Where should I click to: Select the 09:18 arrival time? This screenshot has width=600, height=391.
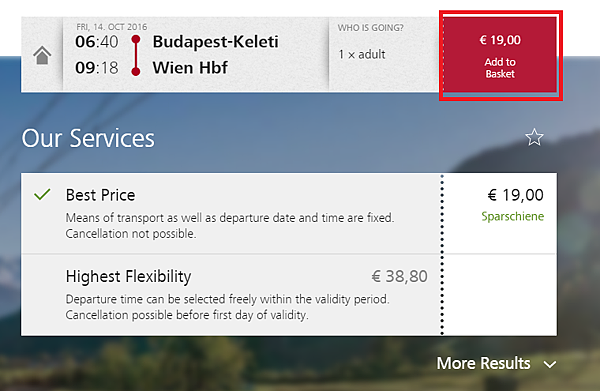point(96,68)
